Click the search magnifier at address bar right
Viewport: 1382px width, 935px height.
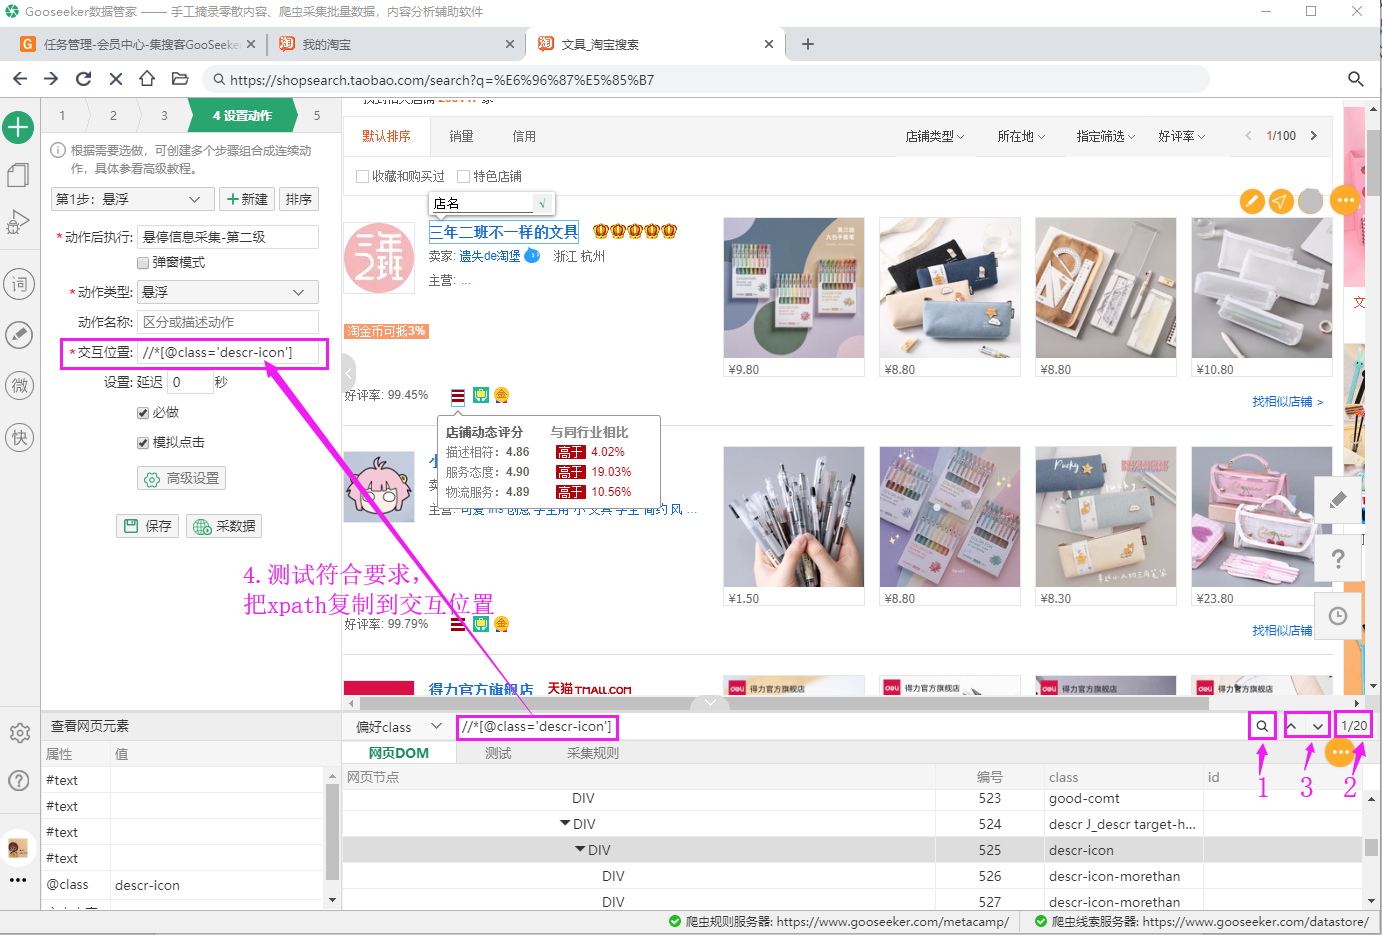click(x=1356, y=79)
